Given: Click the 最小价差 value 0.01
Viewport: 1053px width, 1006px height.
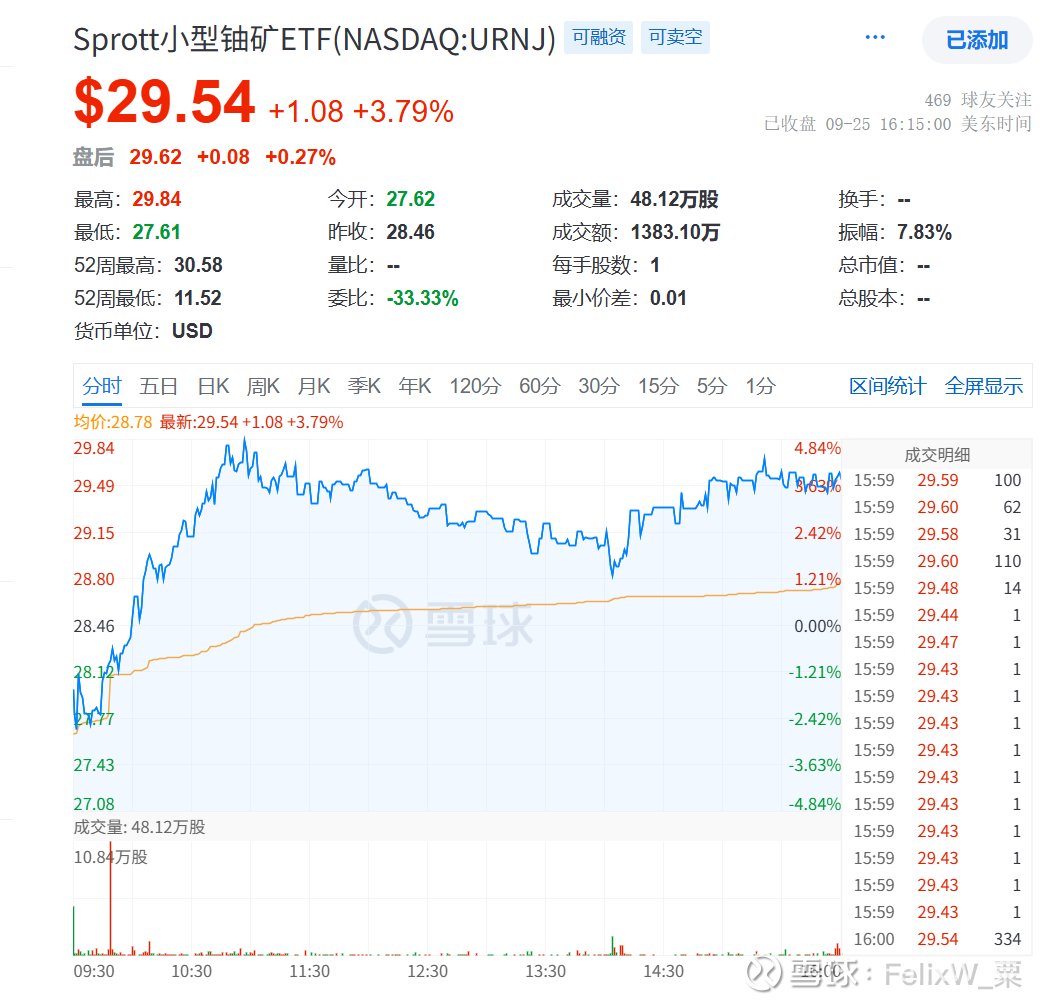Looking at the screenshot, I should 668,298.
